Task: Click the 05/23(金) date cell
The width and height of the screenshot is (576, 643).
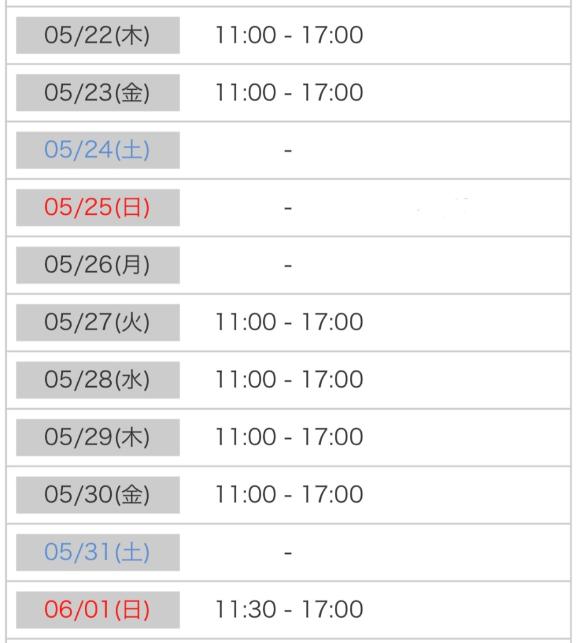Action: pos(98,93)
